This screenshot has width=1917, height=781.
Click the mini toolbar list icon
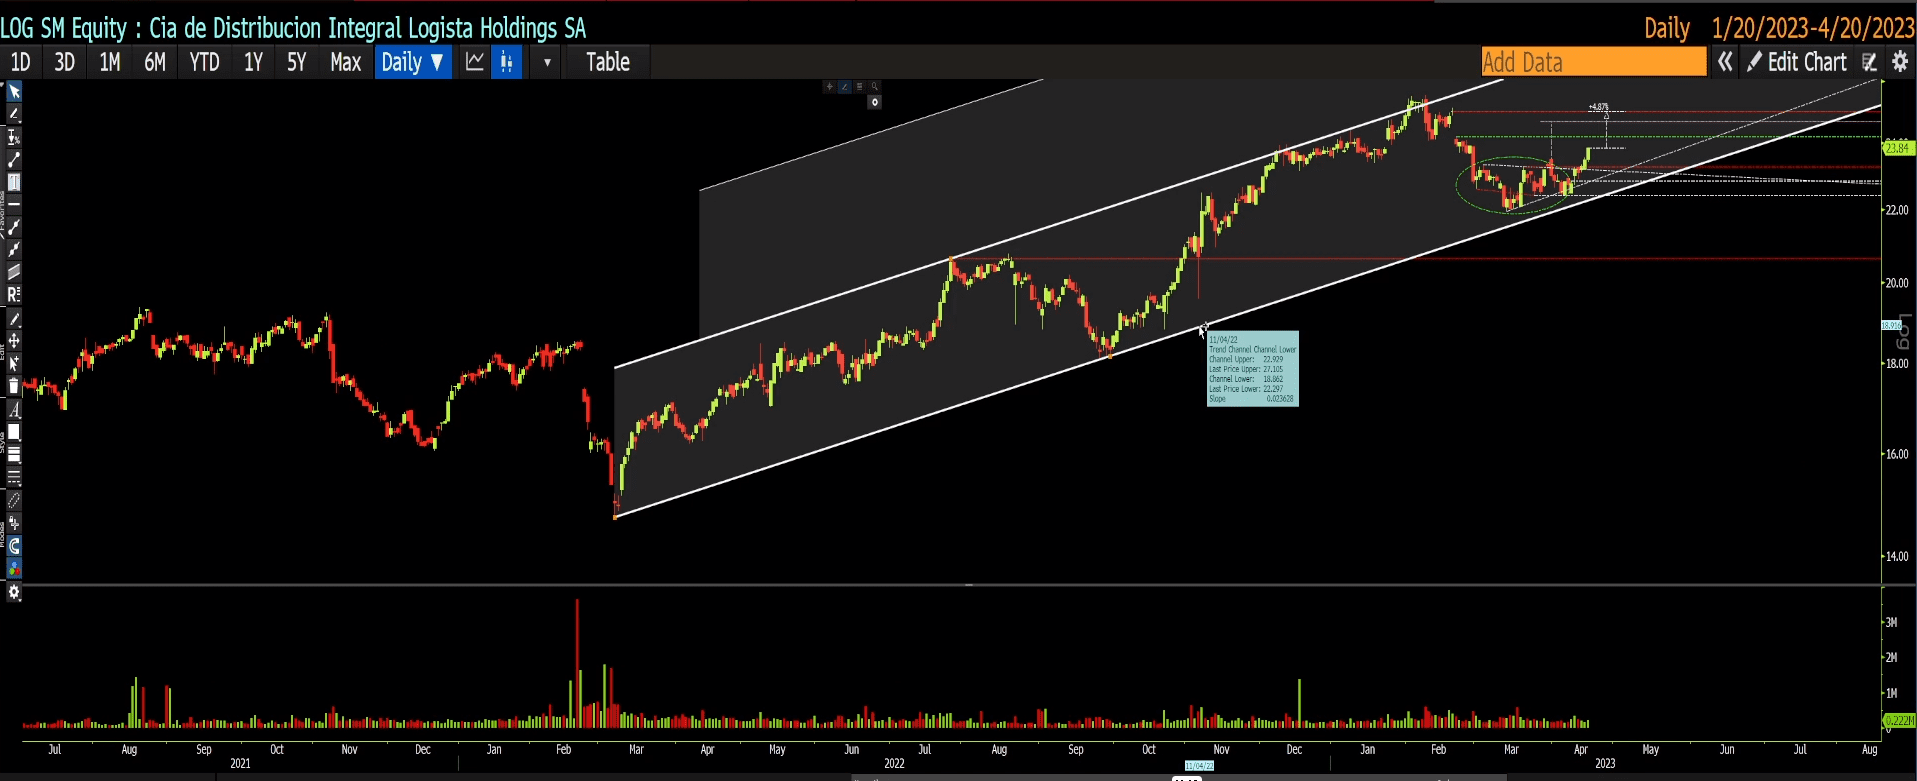pyautogui.click(x=860, y=87)
